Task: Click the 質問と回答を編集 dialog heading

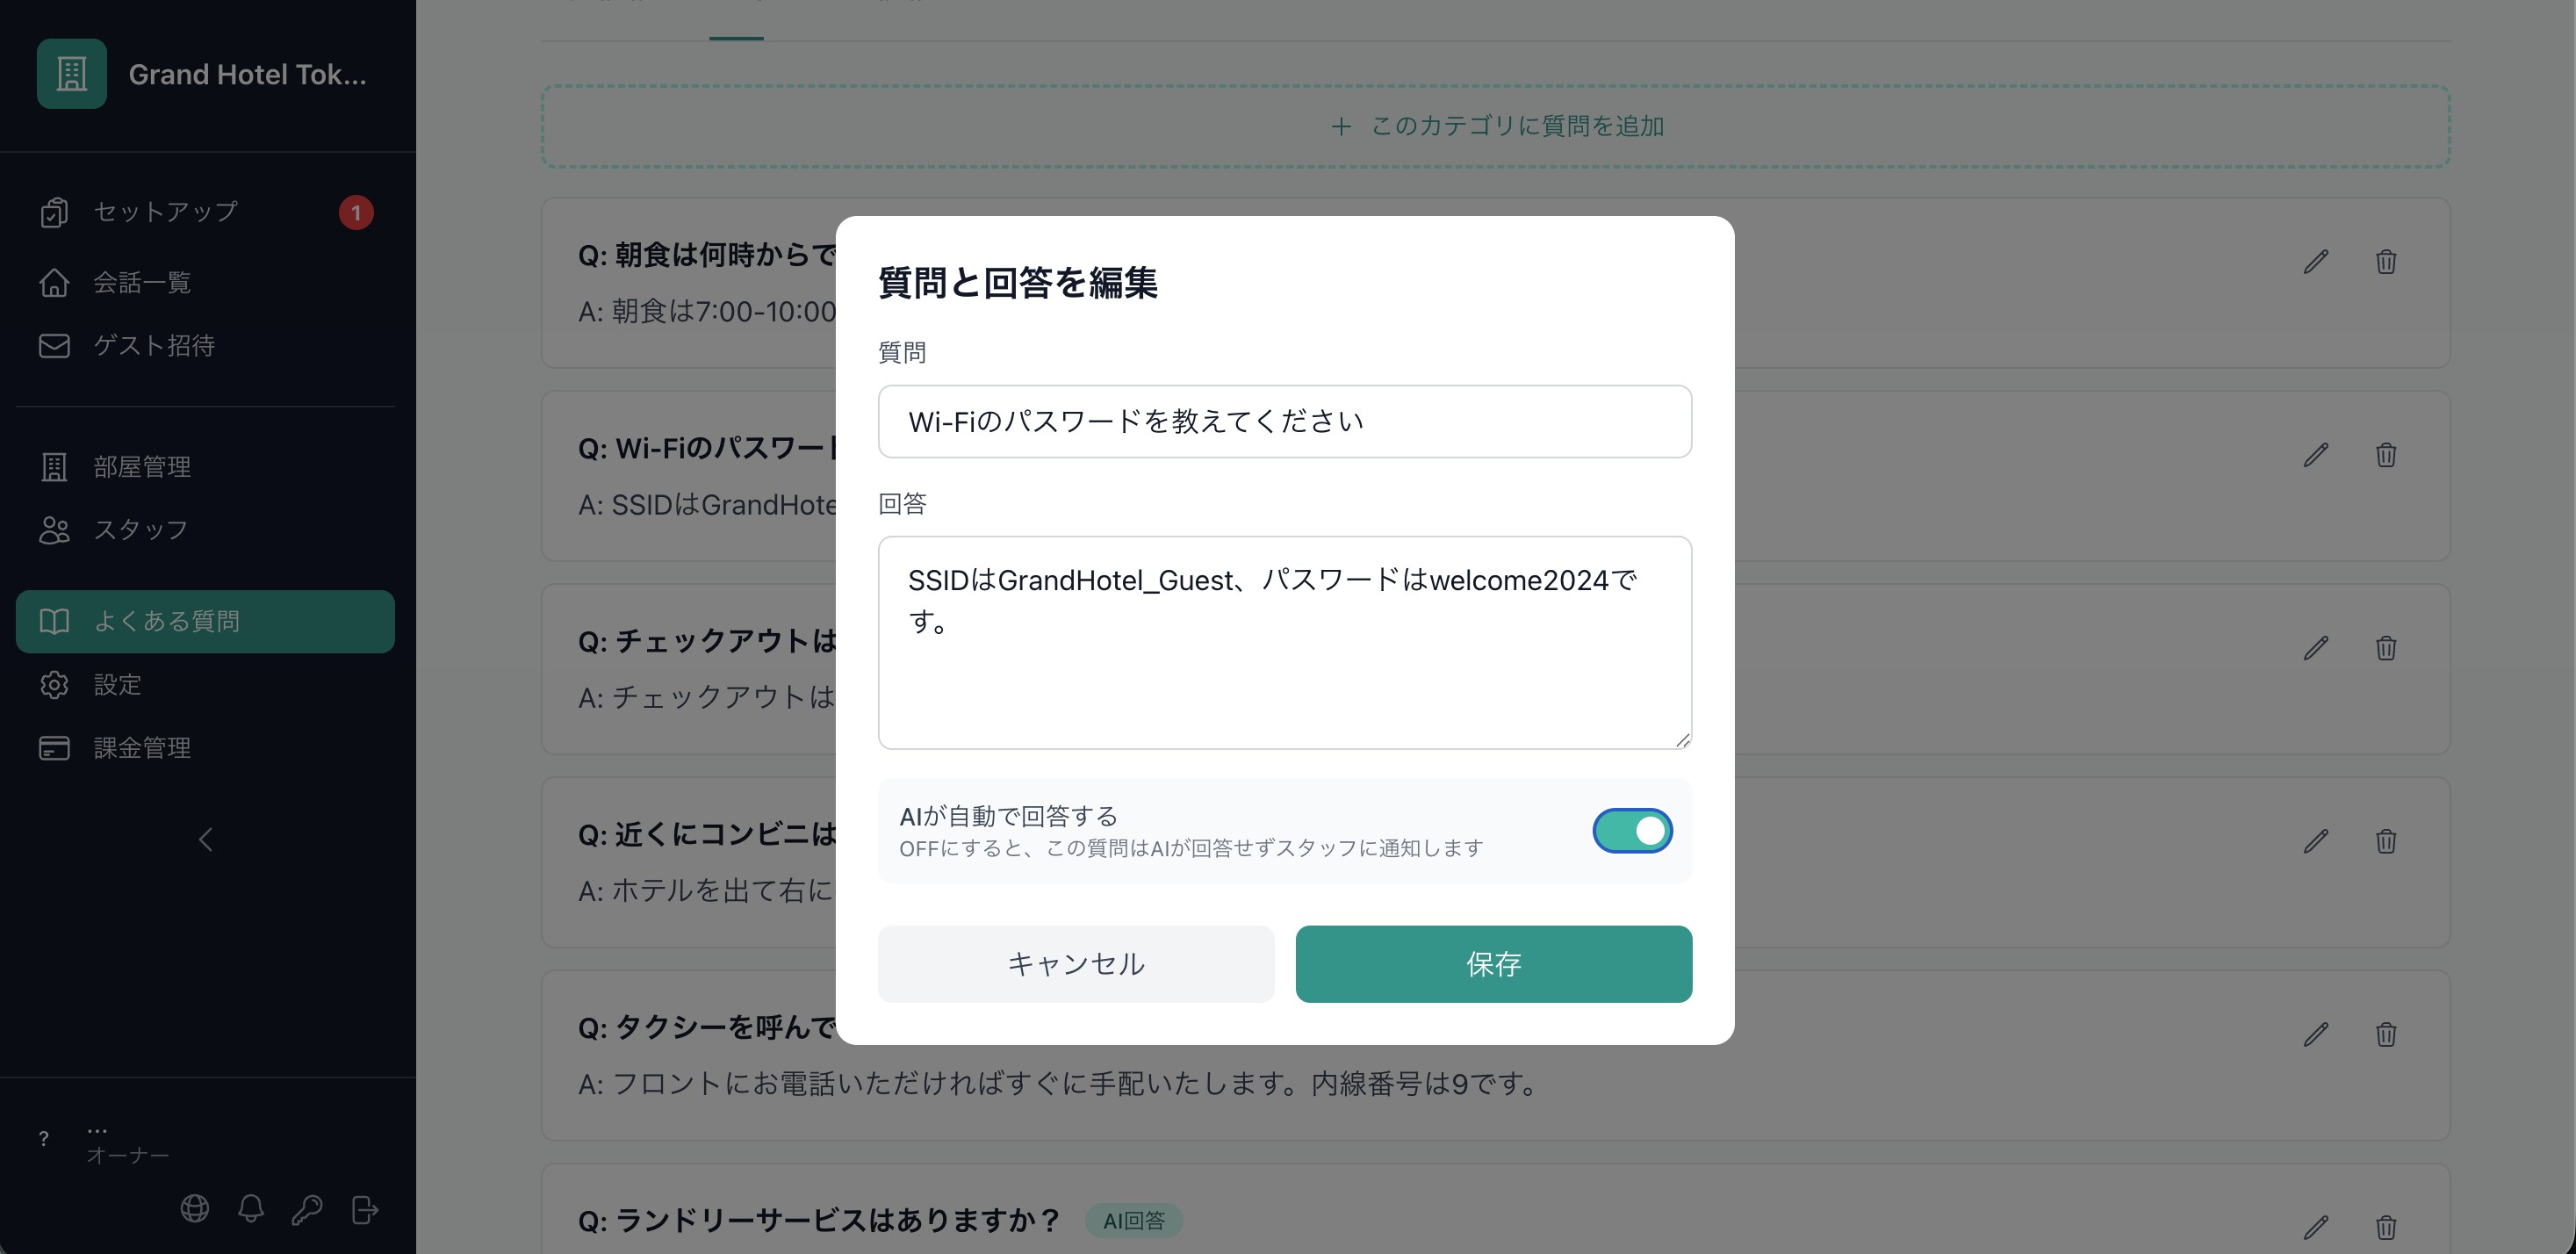Action: [1018, 283]
